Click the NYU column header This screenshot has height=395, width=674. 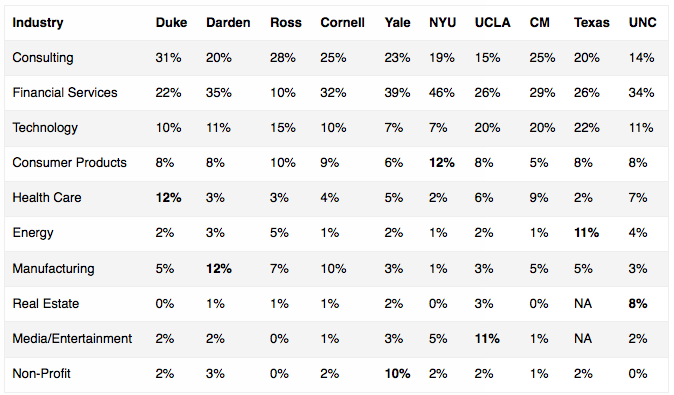click(x=442, y=23)
